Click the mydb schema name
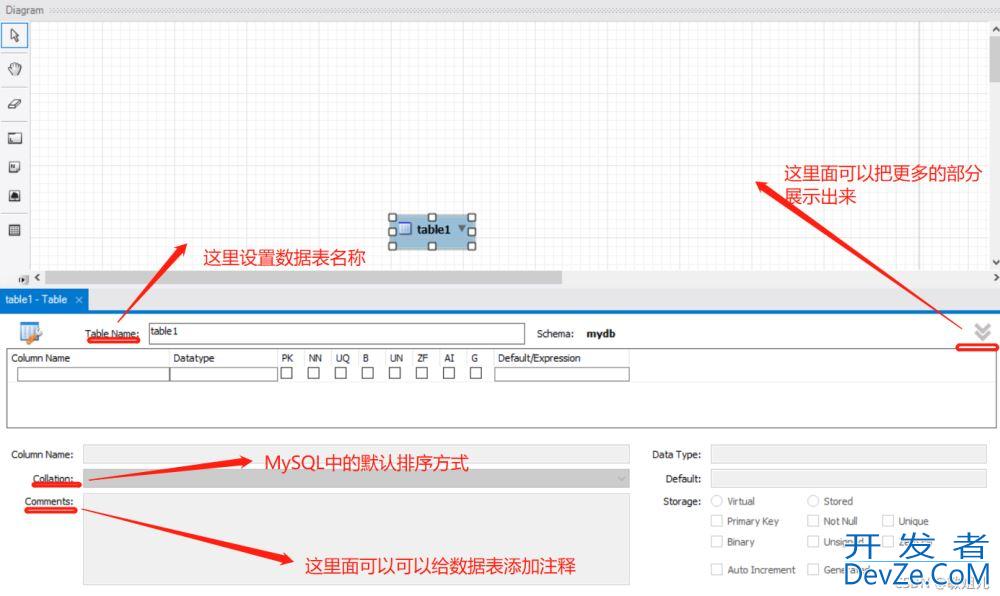The image size is (1000, 596). pos(601,333)
